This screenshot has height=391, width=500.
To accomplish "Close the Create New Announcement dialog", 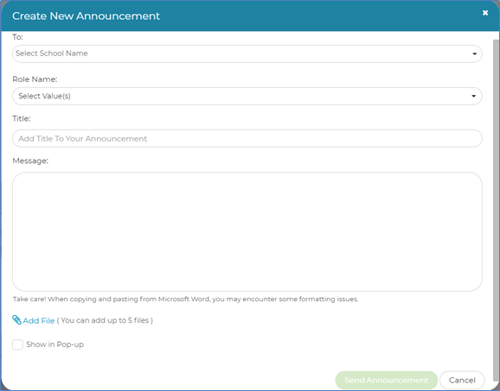I will click(485, 13).
